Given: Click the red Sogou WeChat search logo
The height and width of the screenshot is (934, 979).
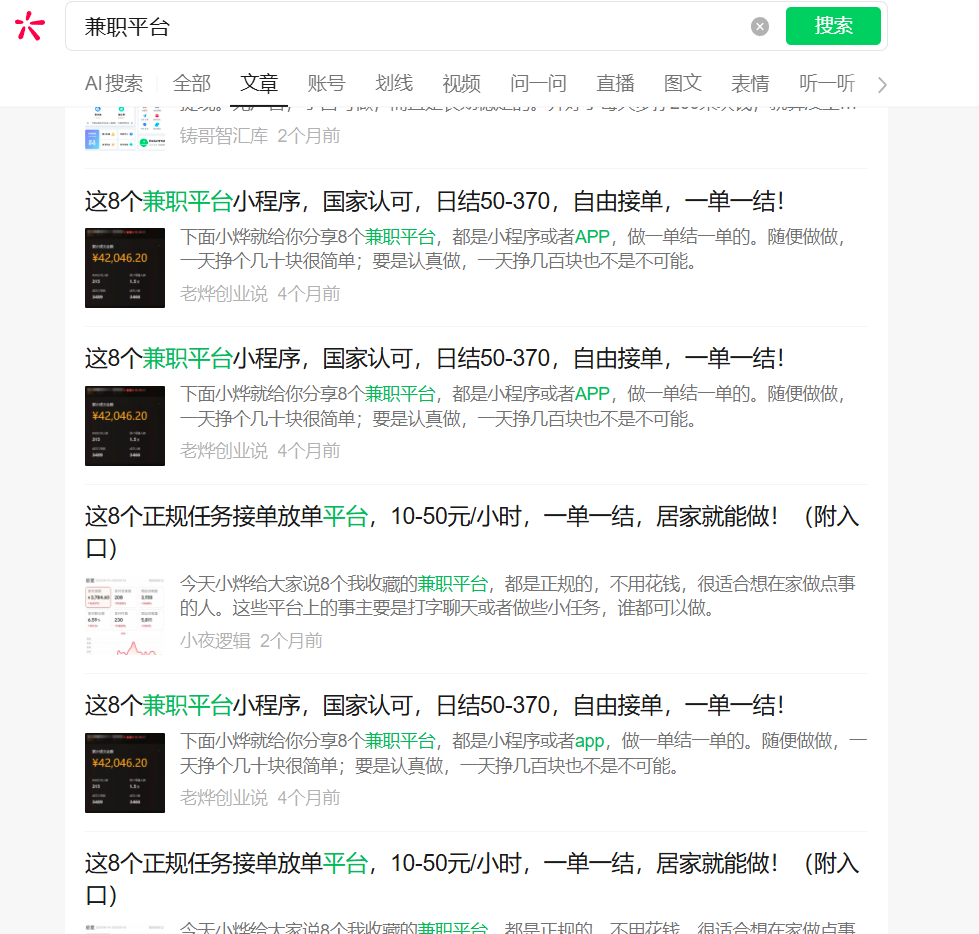Looking at the screenshot, I should (29, 26).
